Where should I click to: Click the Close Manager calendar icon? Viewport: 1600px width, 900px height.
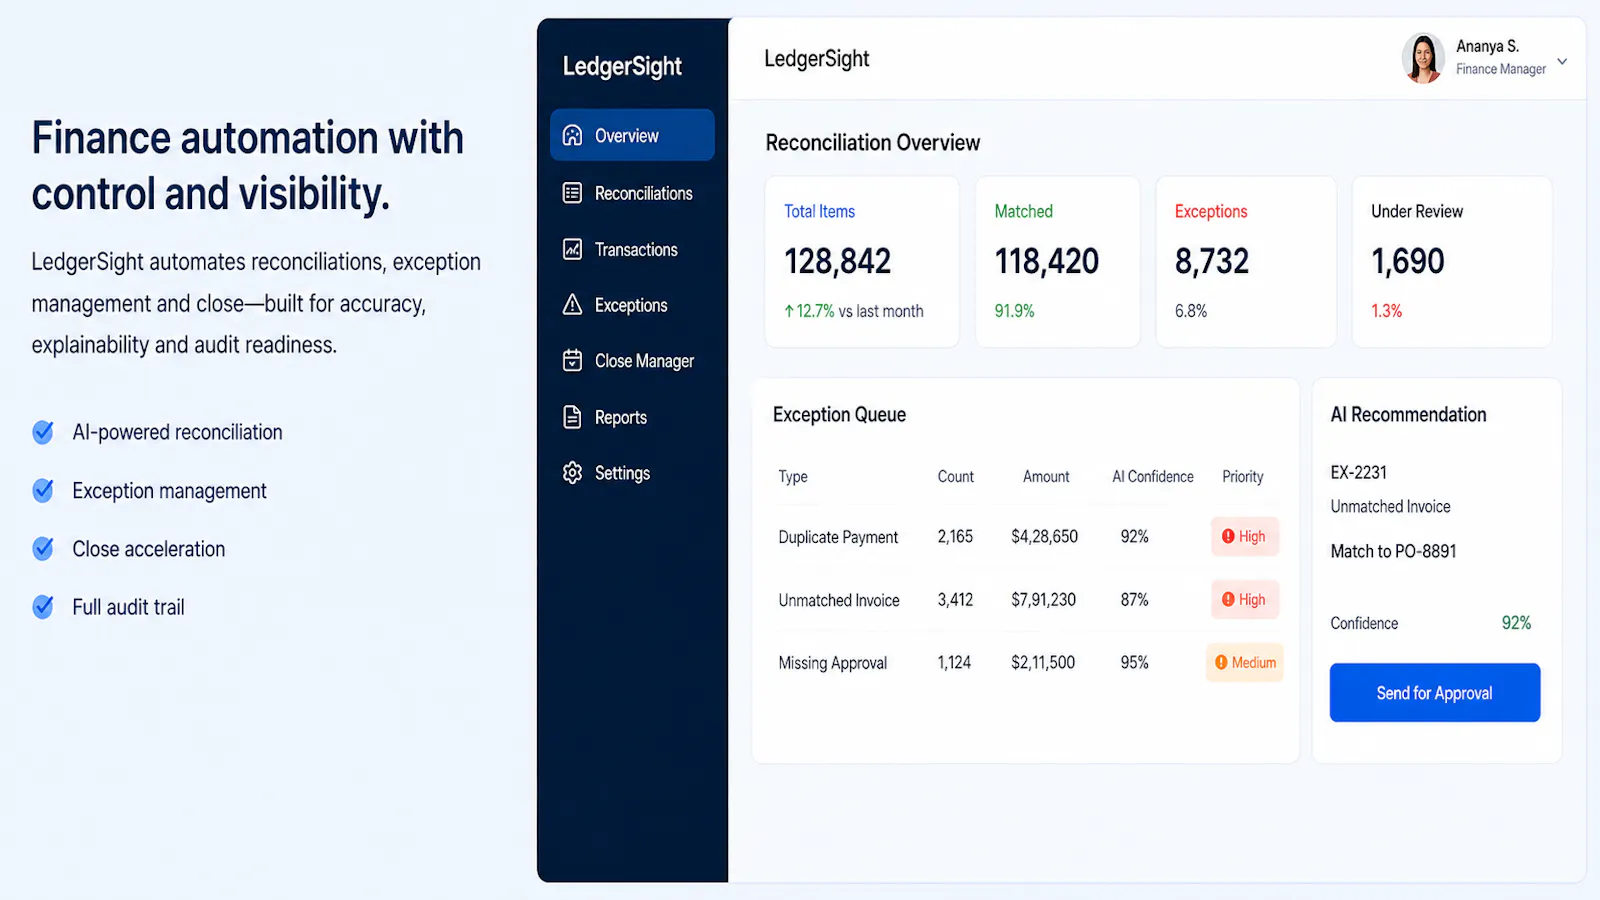point(572,361)
